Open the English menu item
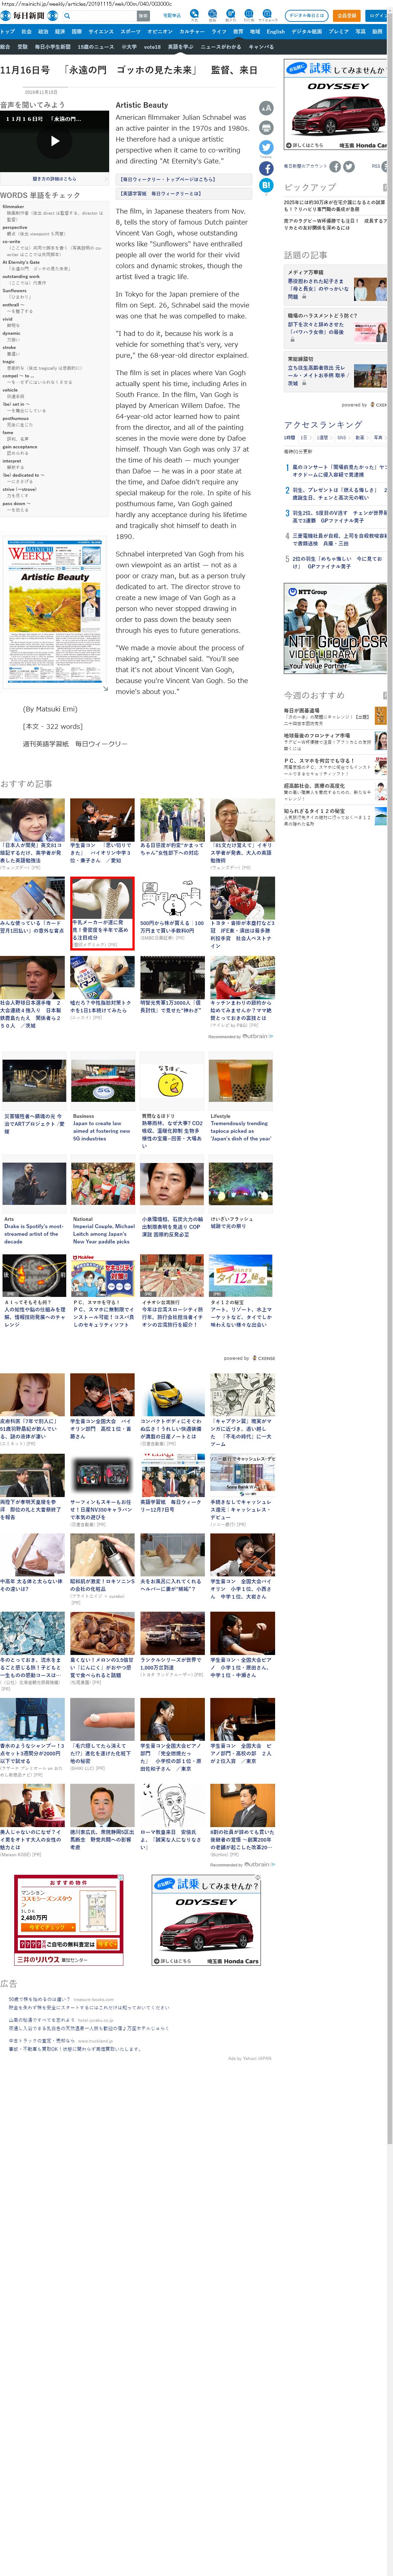Image resolution: width=393 pixels, height=2576 pixels. 275,31
